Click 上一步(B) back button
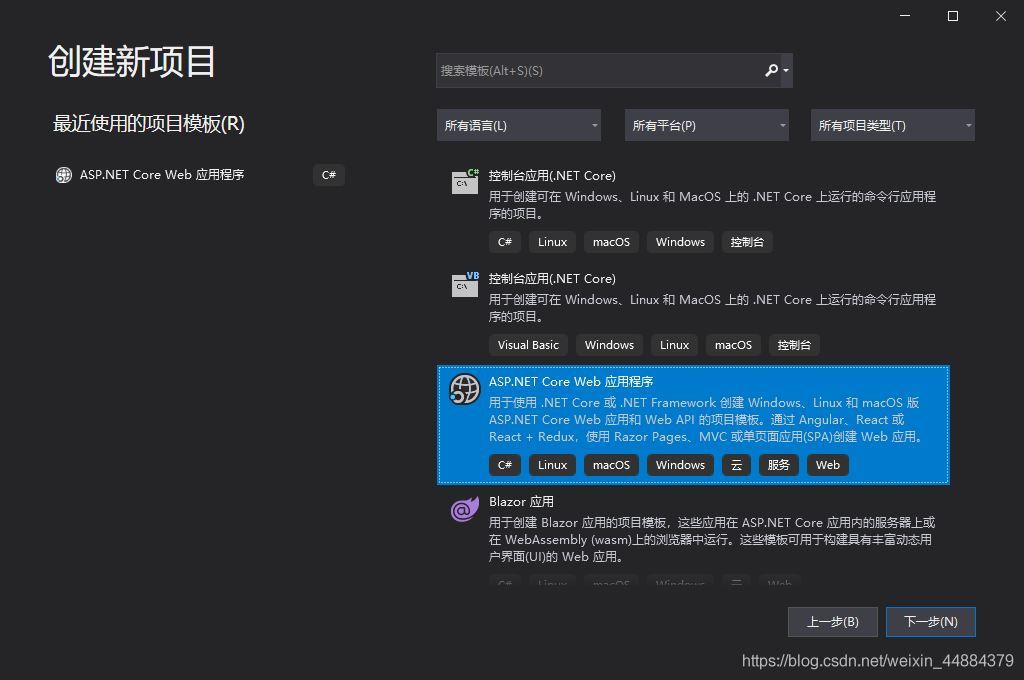Screen dimensions: 1024x680 click(x=833, y=622)
